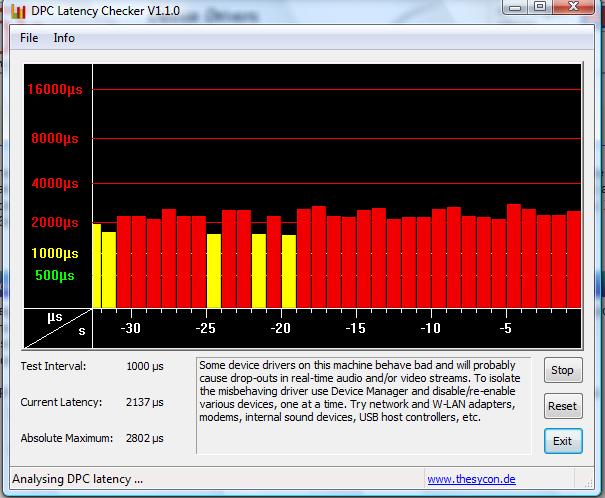This screenshot has width=605, height=498.
Task: Click the Absolute Maximum label
Action: [x=67, y=438]
